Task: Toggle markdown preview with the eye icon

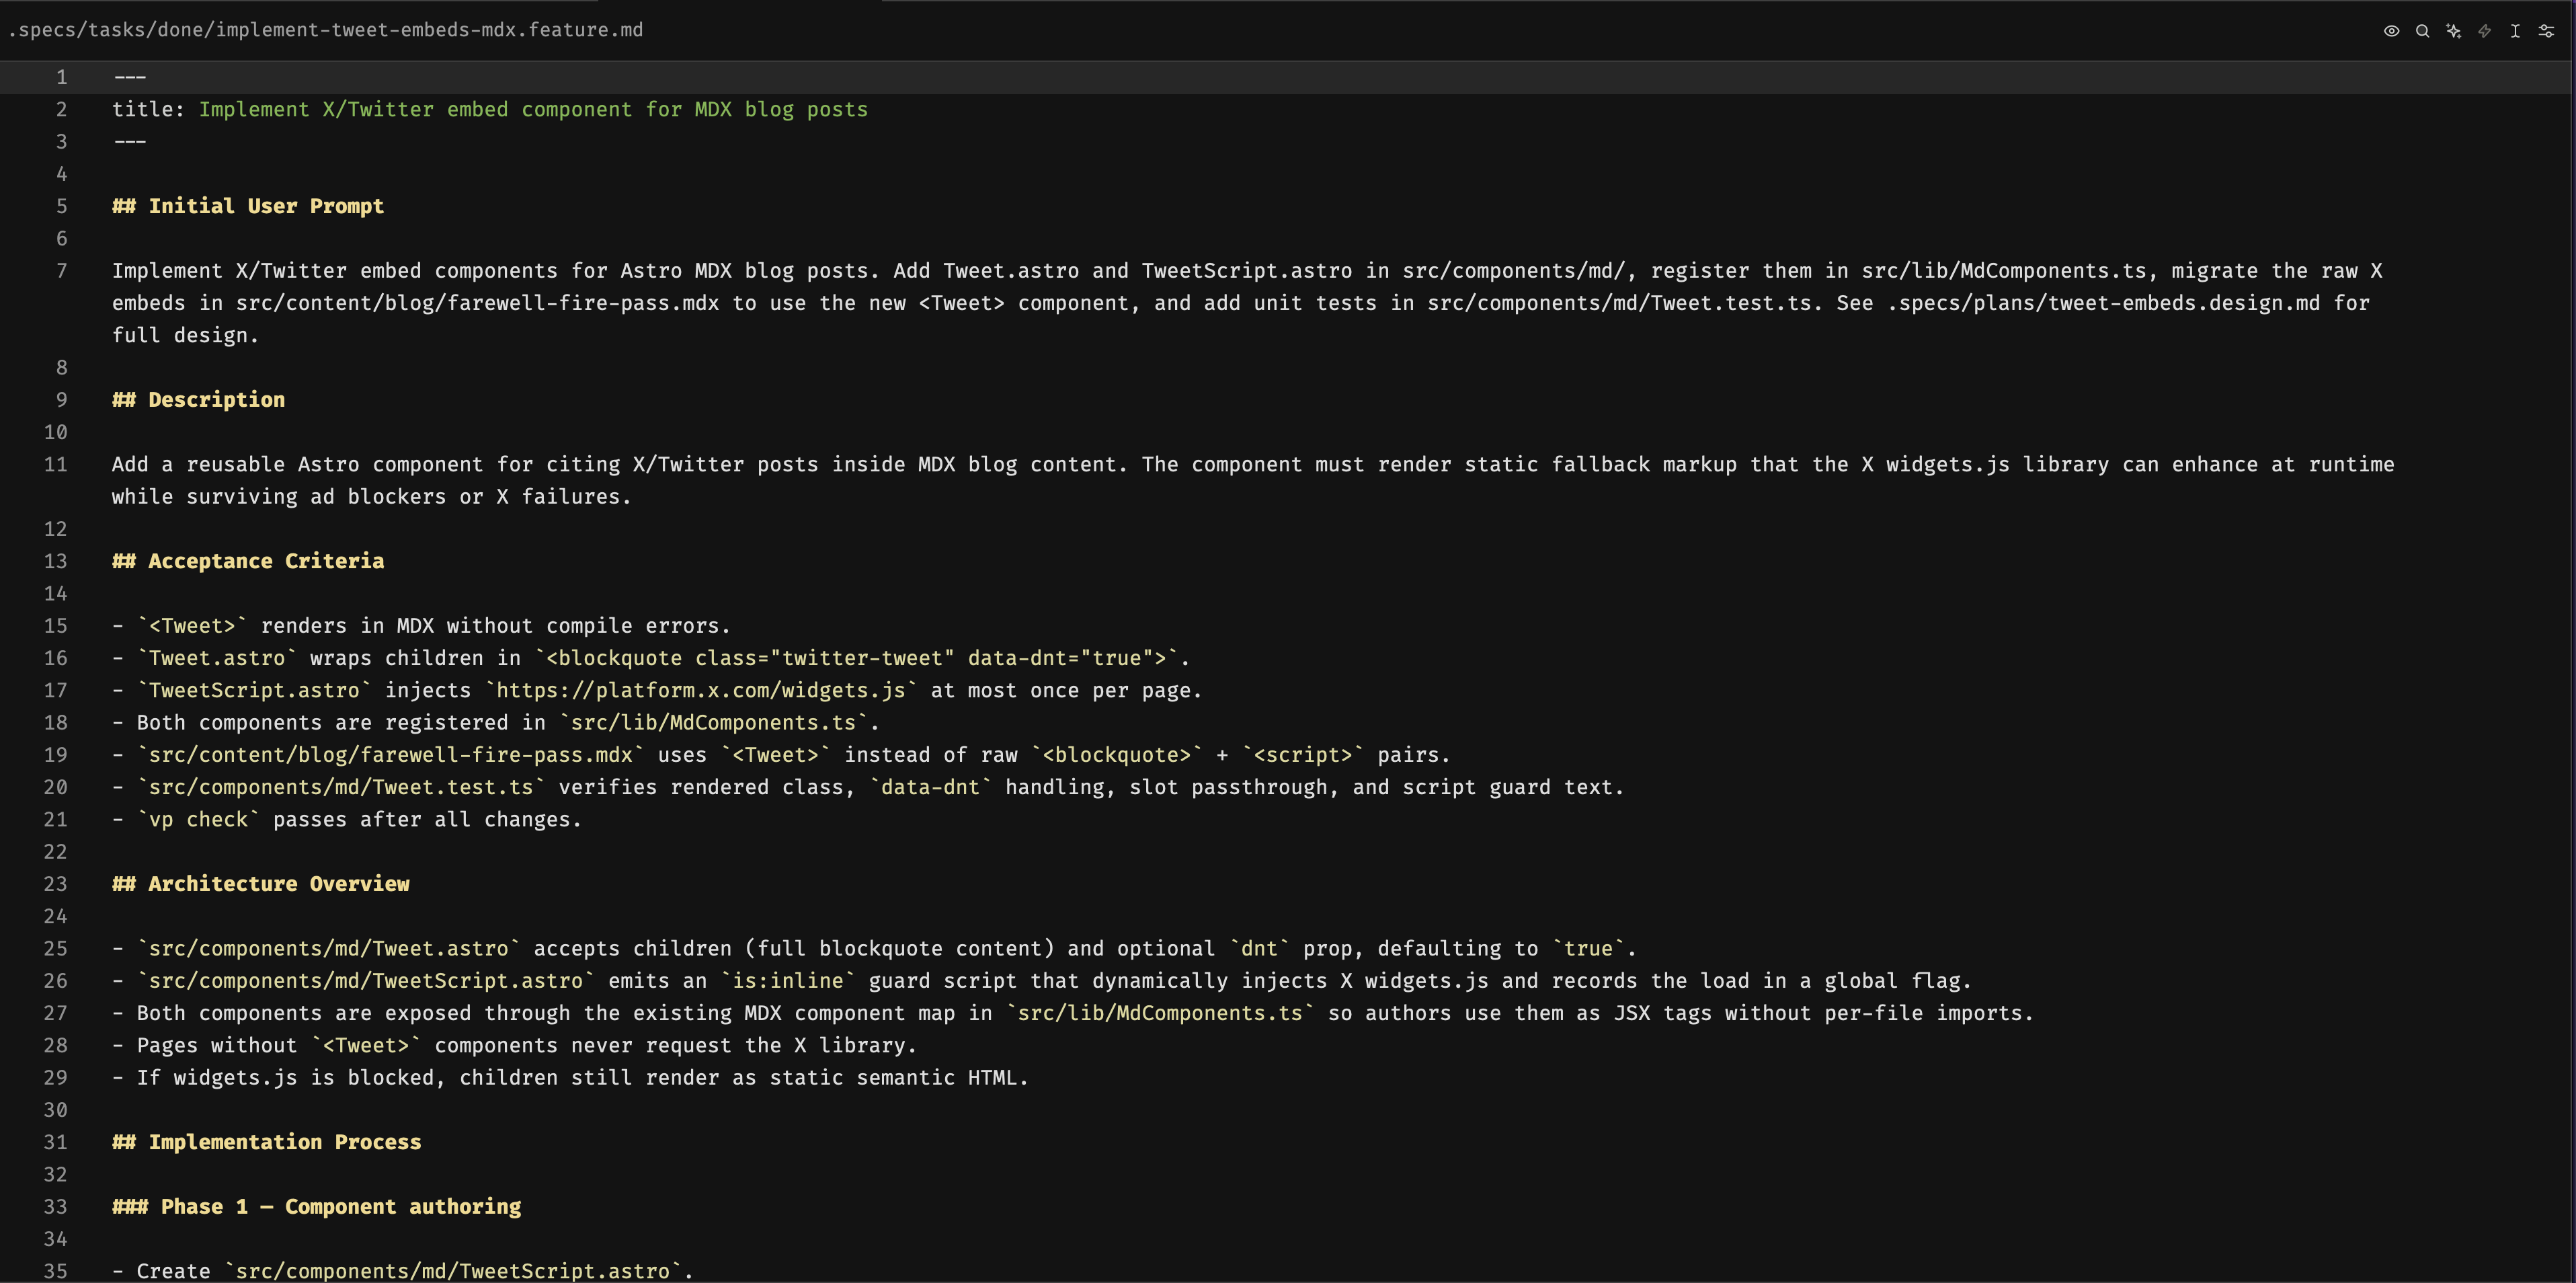Action: click(2391, 31)
